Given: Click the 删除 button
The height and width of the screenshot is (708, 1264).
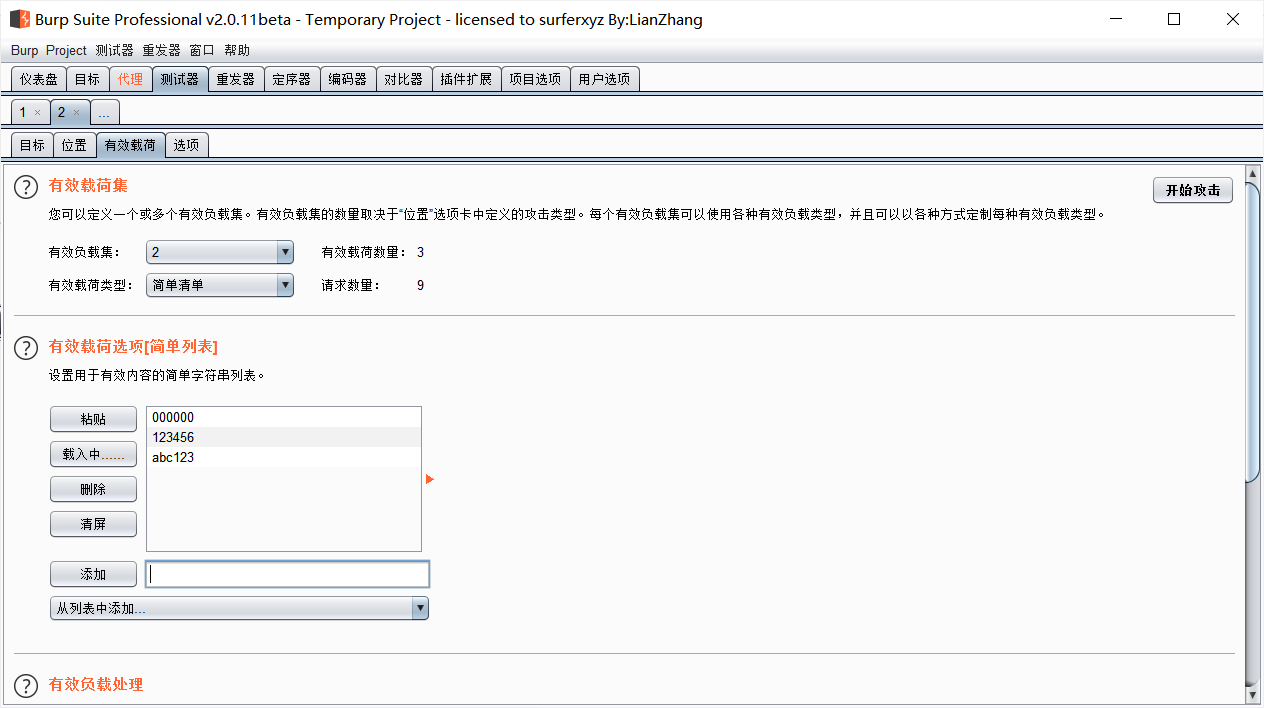Looking at the screenshot, I should (x=93, y=489).
